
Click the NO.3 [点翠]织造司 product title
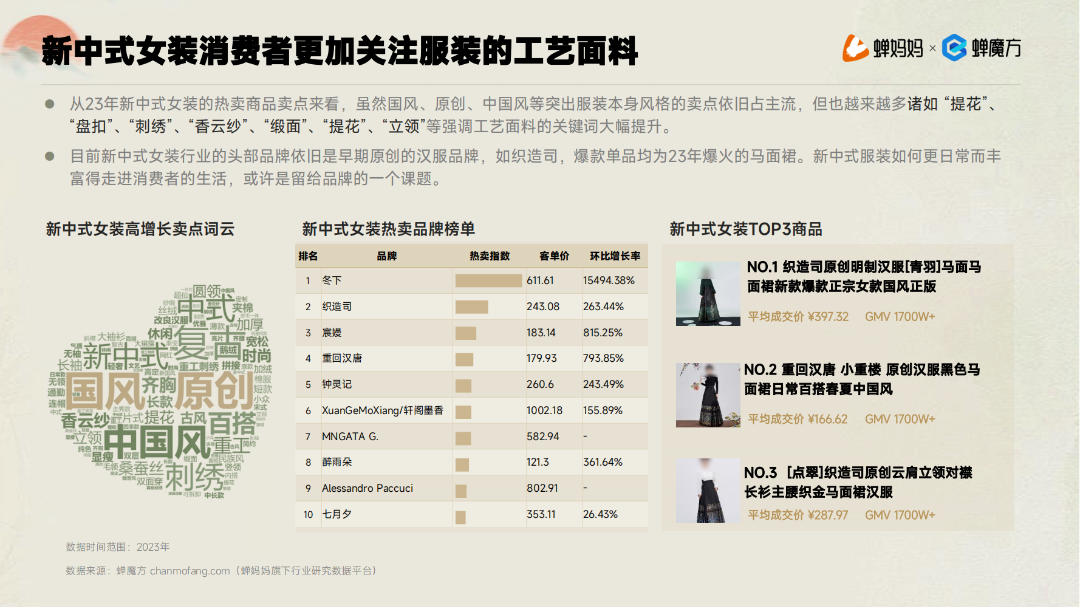pyautogui.click(x=858, y=482)
